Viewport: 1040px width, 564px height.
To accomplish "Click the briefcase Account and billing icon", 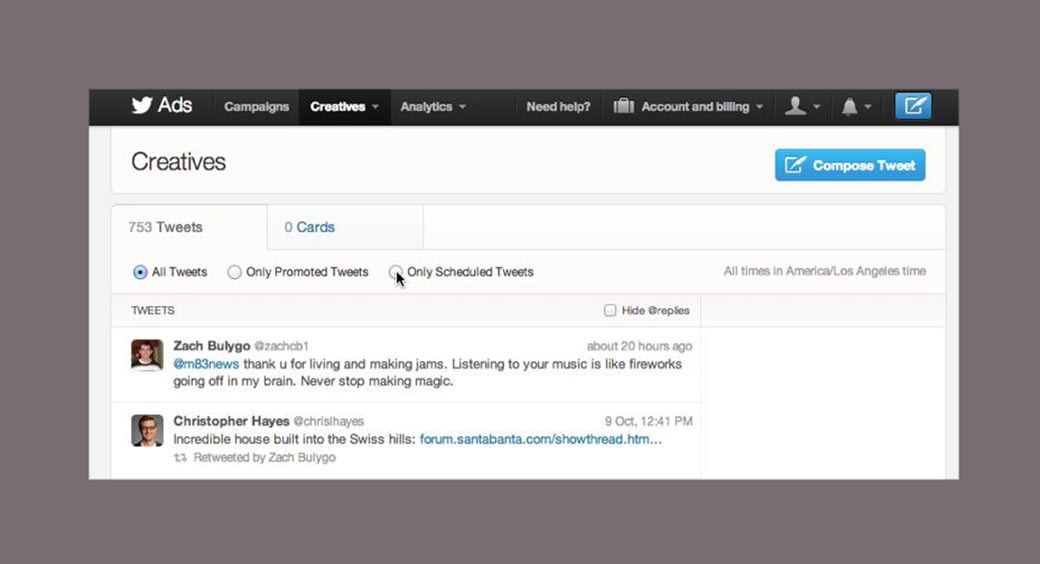I will 624,106.
